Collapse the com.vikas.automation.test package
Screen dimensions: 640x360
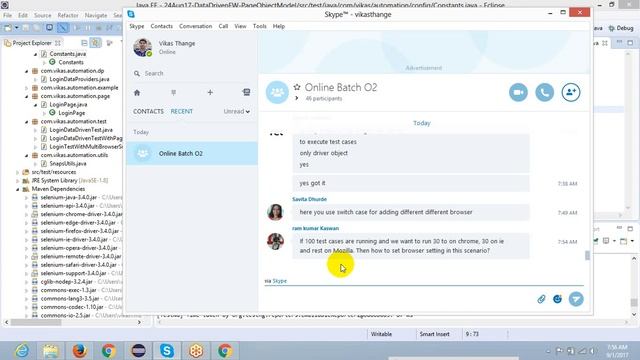click(x=27, y=122)
